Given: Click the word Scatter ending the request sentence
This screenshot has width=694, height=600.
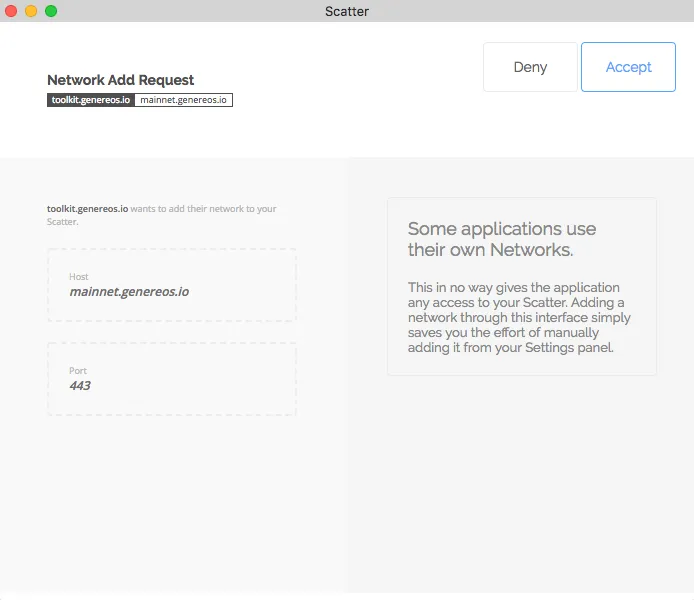Looking at the screenshot, I should point(62,222).
